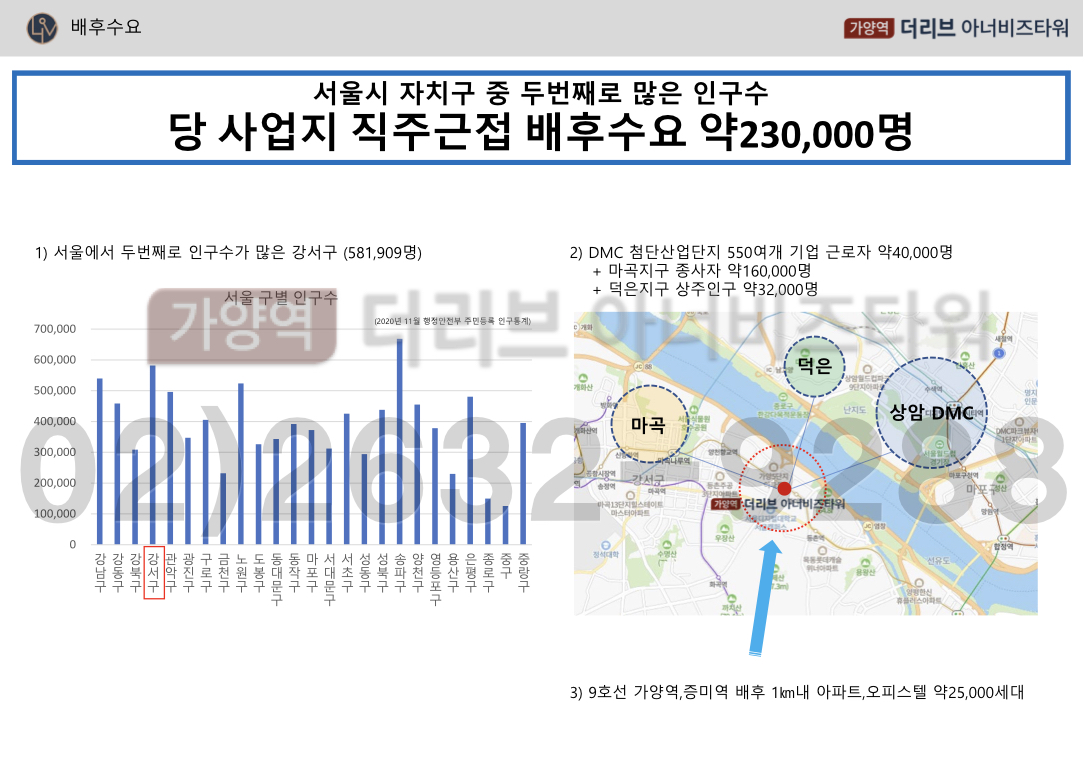Click the 상암 DMC circle on the map

[931, 413]
